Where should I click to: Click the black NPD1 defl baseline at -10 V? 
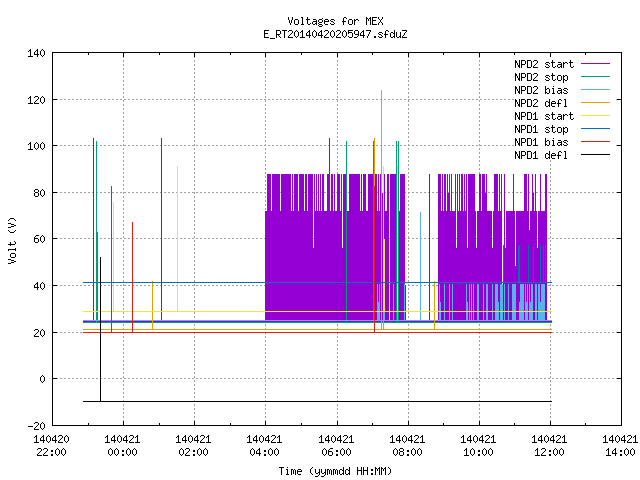tap(317, 401)
